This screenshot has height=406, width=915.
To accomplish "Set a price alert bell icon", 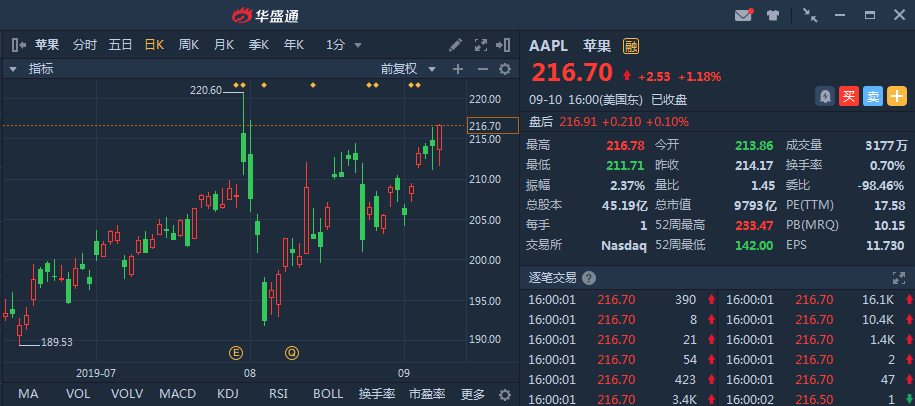I will (825, 96).
